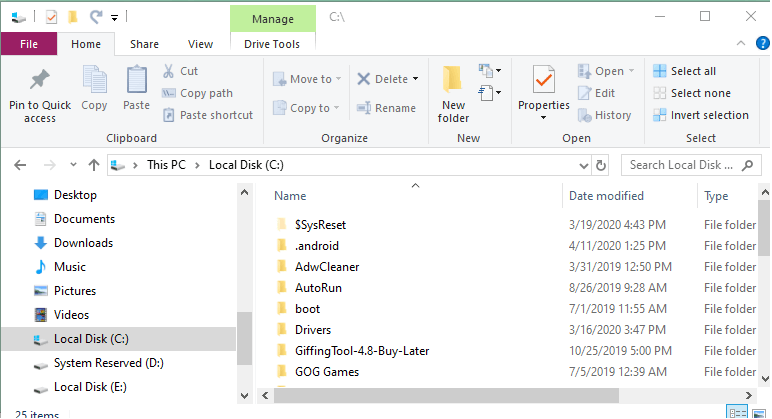Select System Reserved (D:) drive
Image resolution: width=772 pixels, height=419 pixels.
[x=108, y=363]
